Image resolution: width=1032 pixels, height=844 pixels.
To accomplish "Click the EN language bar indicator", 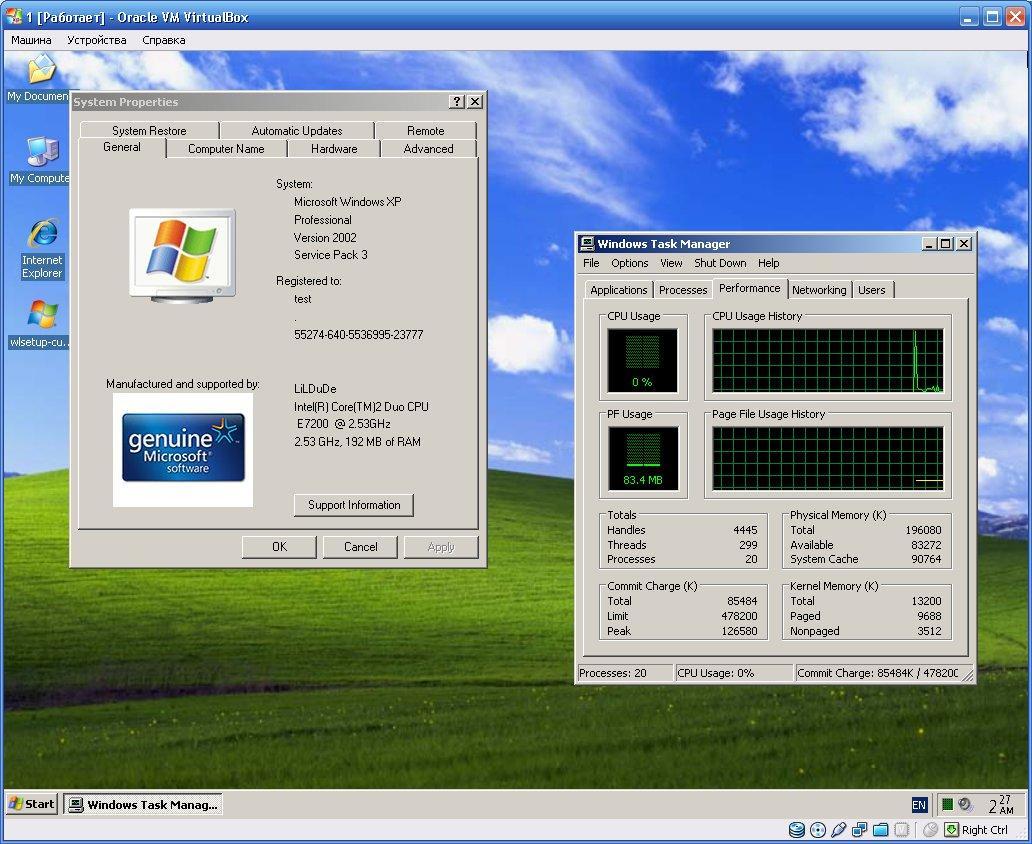I will click(919, 805).
